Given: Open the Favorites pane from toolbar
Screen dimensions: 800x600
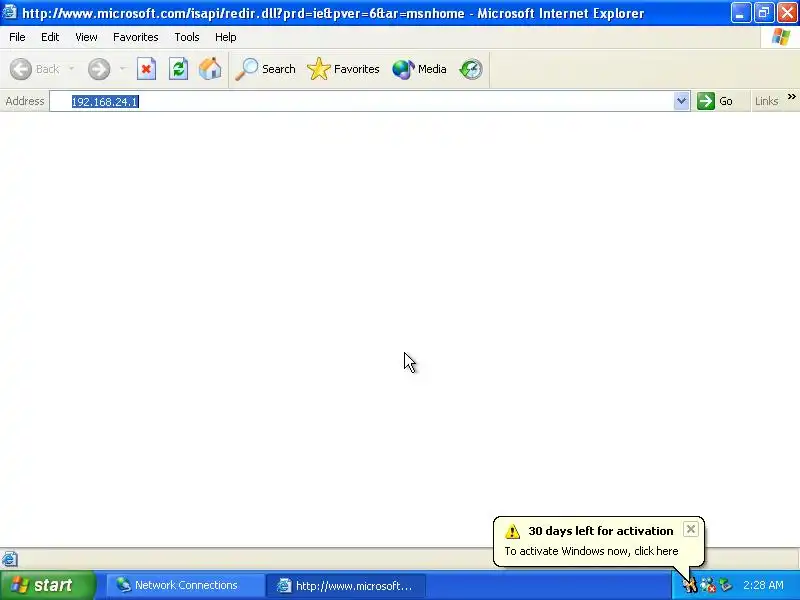Looking at the screenshot, I should coord(343,69).
